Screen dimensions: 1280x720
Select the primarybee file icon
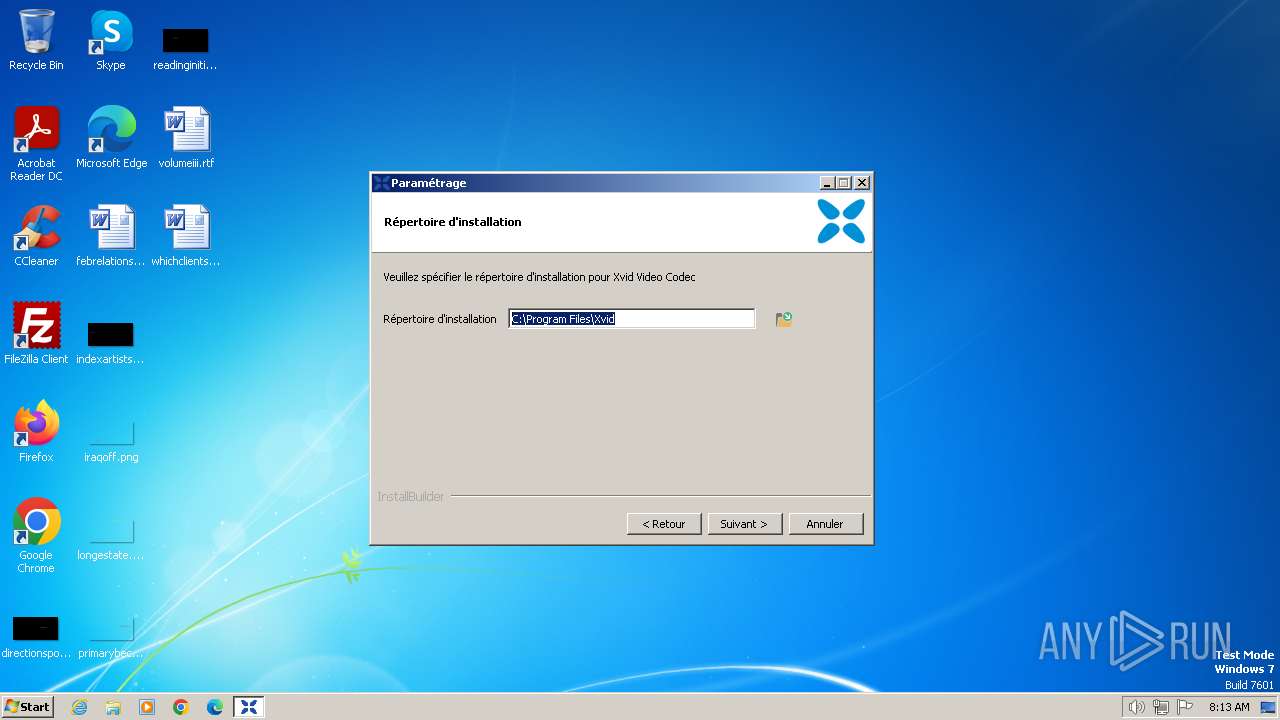(x=111, y=636)
